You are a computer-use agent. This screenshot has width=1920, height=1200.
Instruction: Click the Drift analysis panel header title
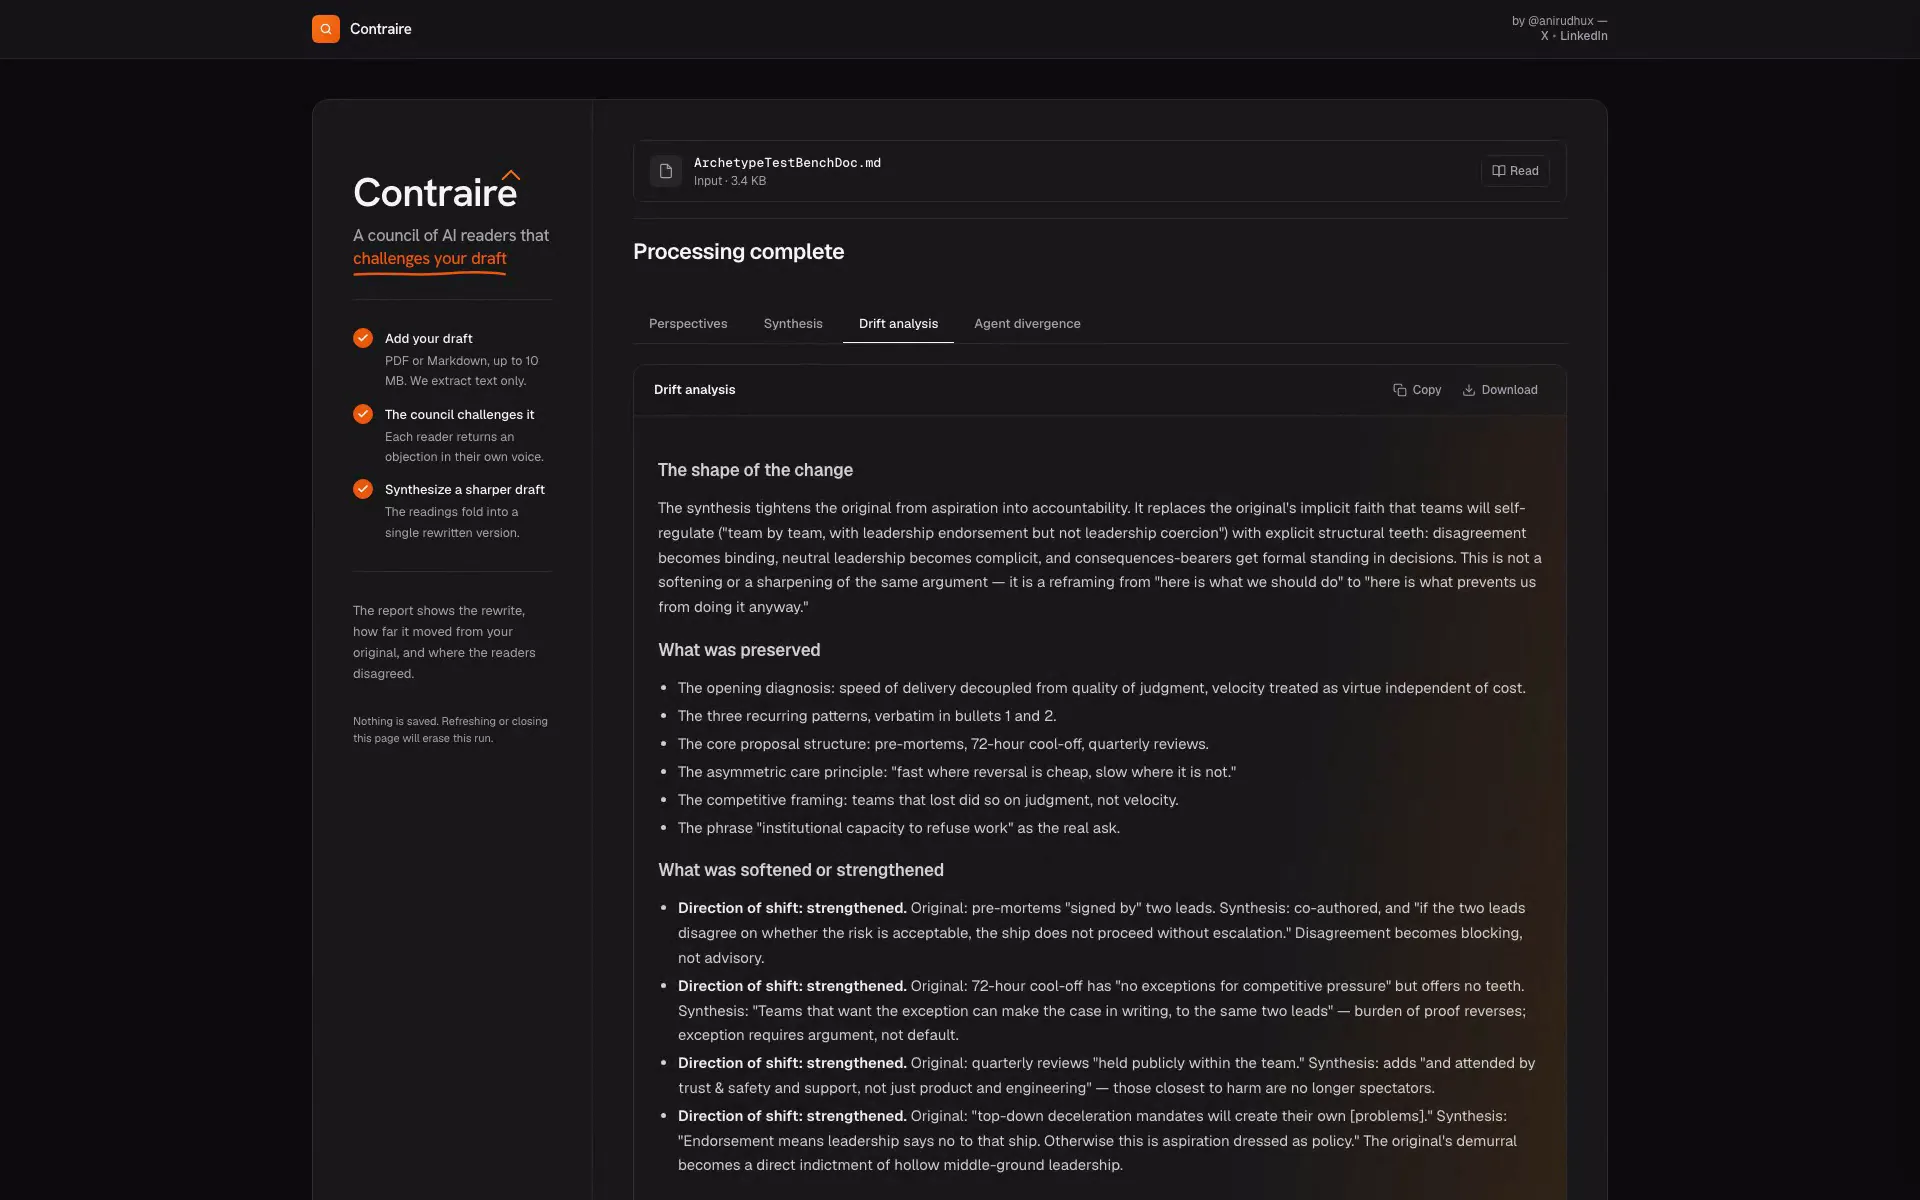click(694, 390)
